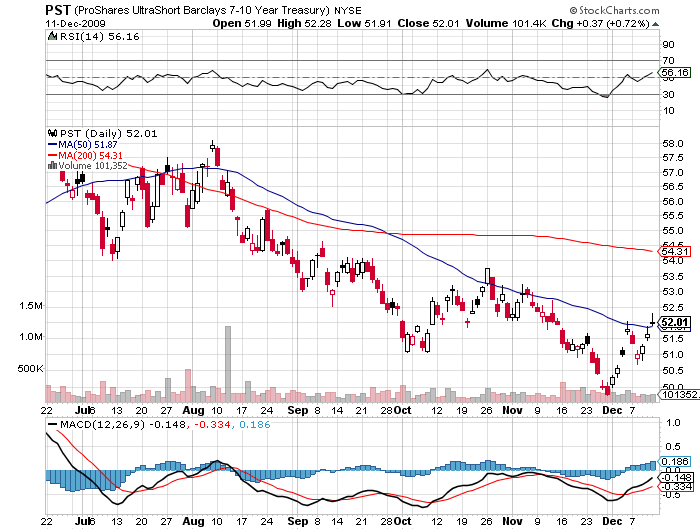Click the Chg +0.37 (+0.72%) value
This screenshot has height=530, width=700.
(600, 23)
